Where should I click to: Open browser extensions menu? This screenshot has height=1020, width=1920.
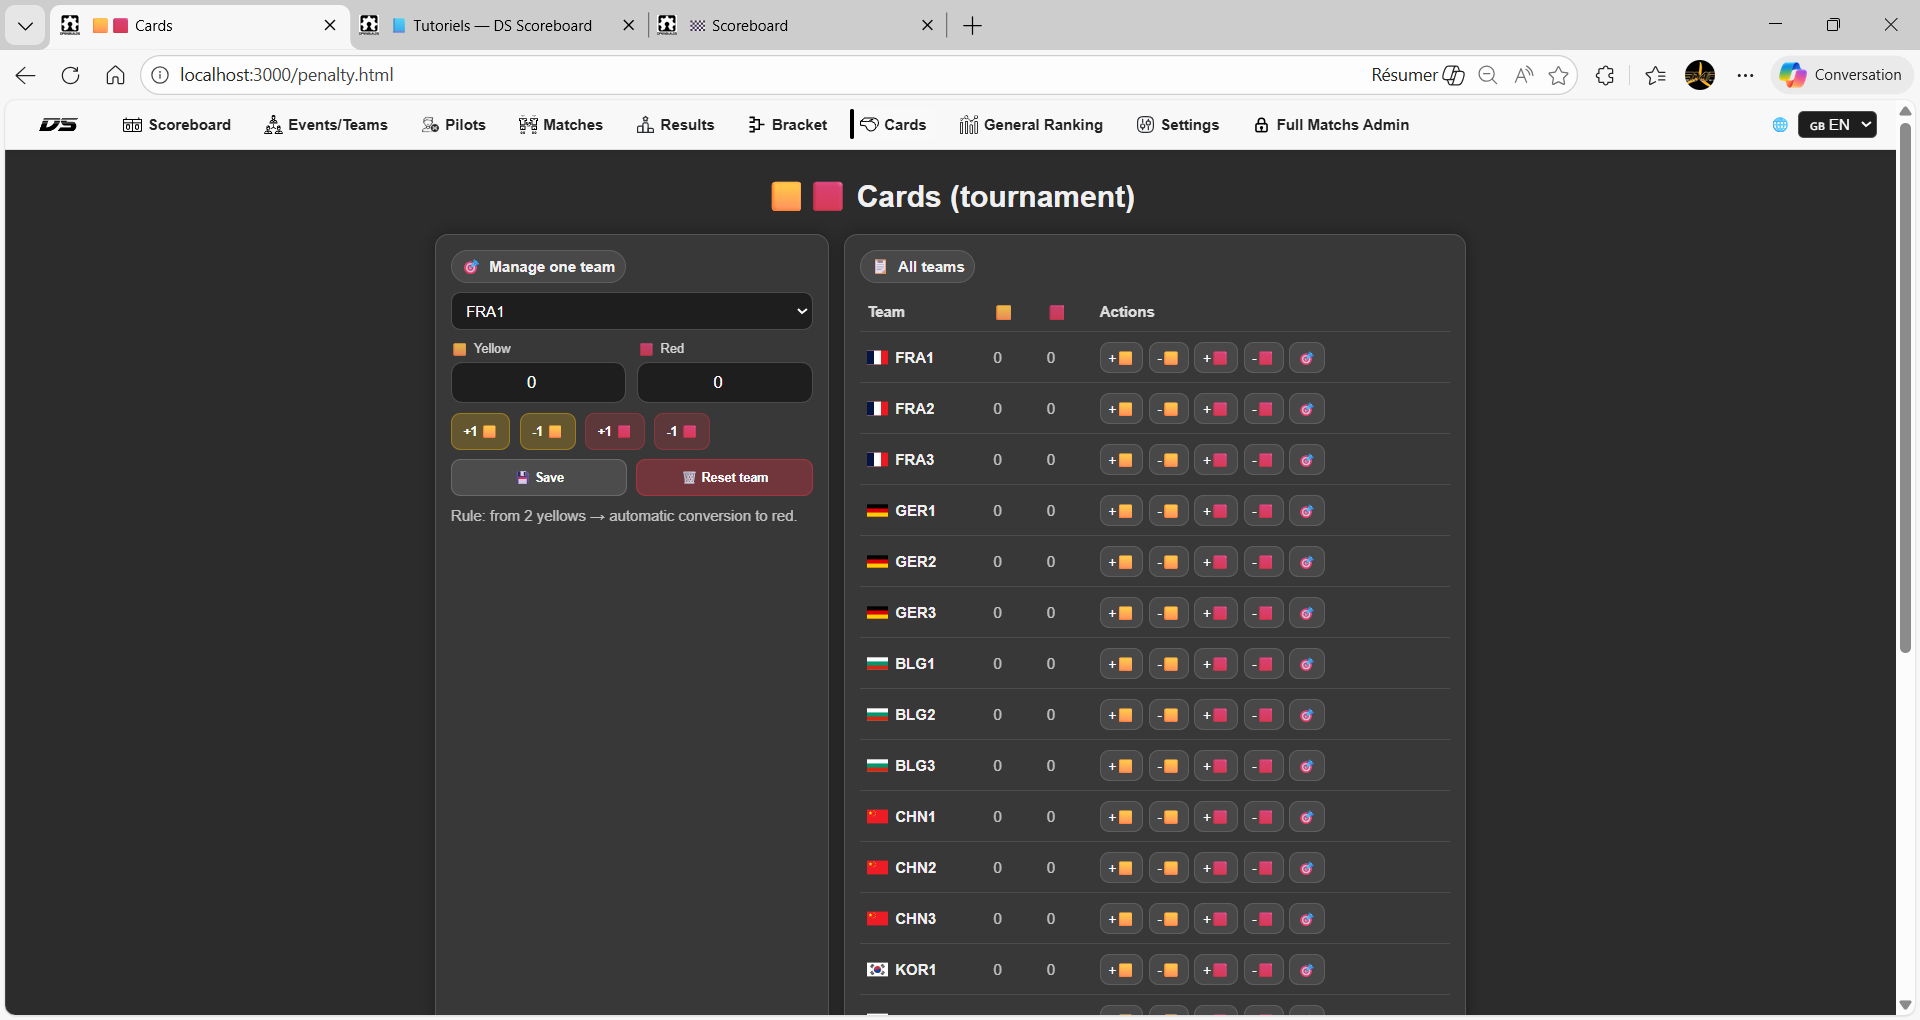pyautogui.click(x=1605, y=75)
